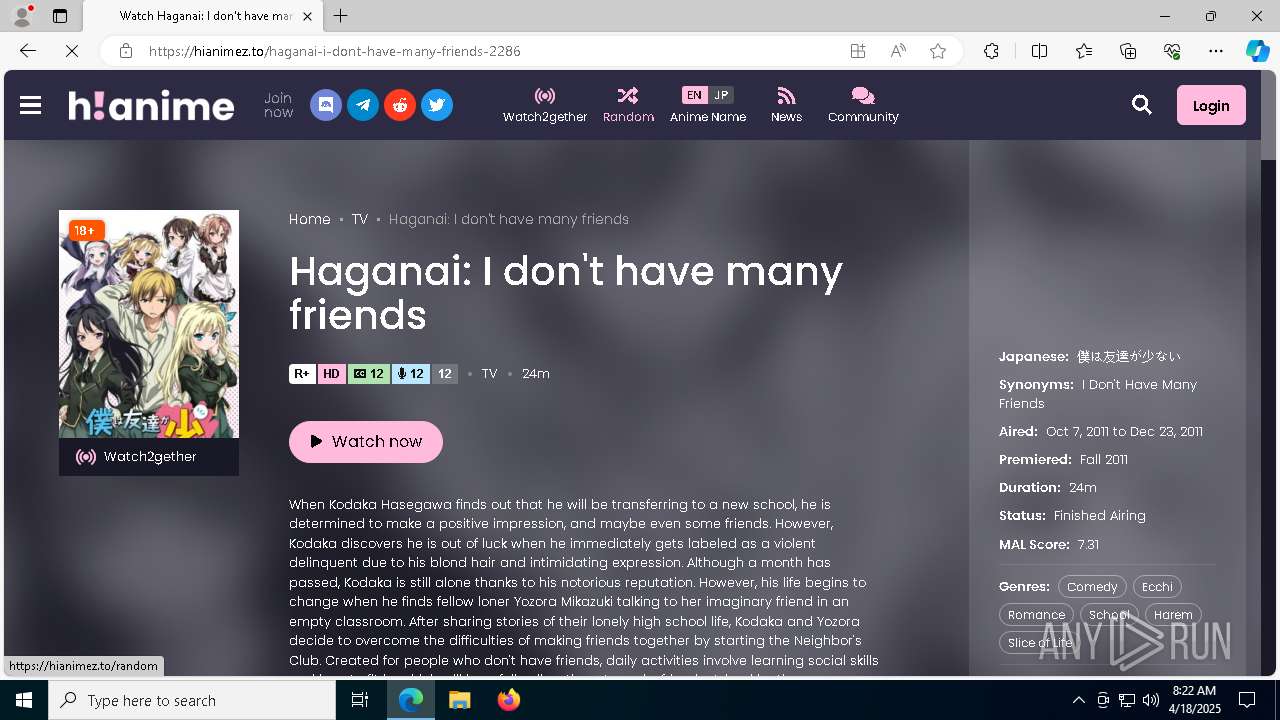
Task: Show hidden system tray icons
Action: (1079, 700)
